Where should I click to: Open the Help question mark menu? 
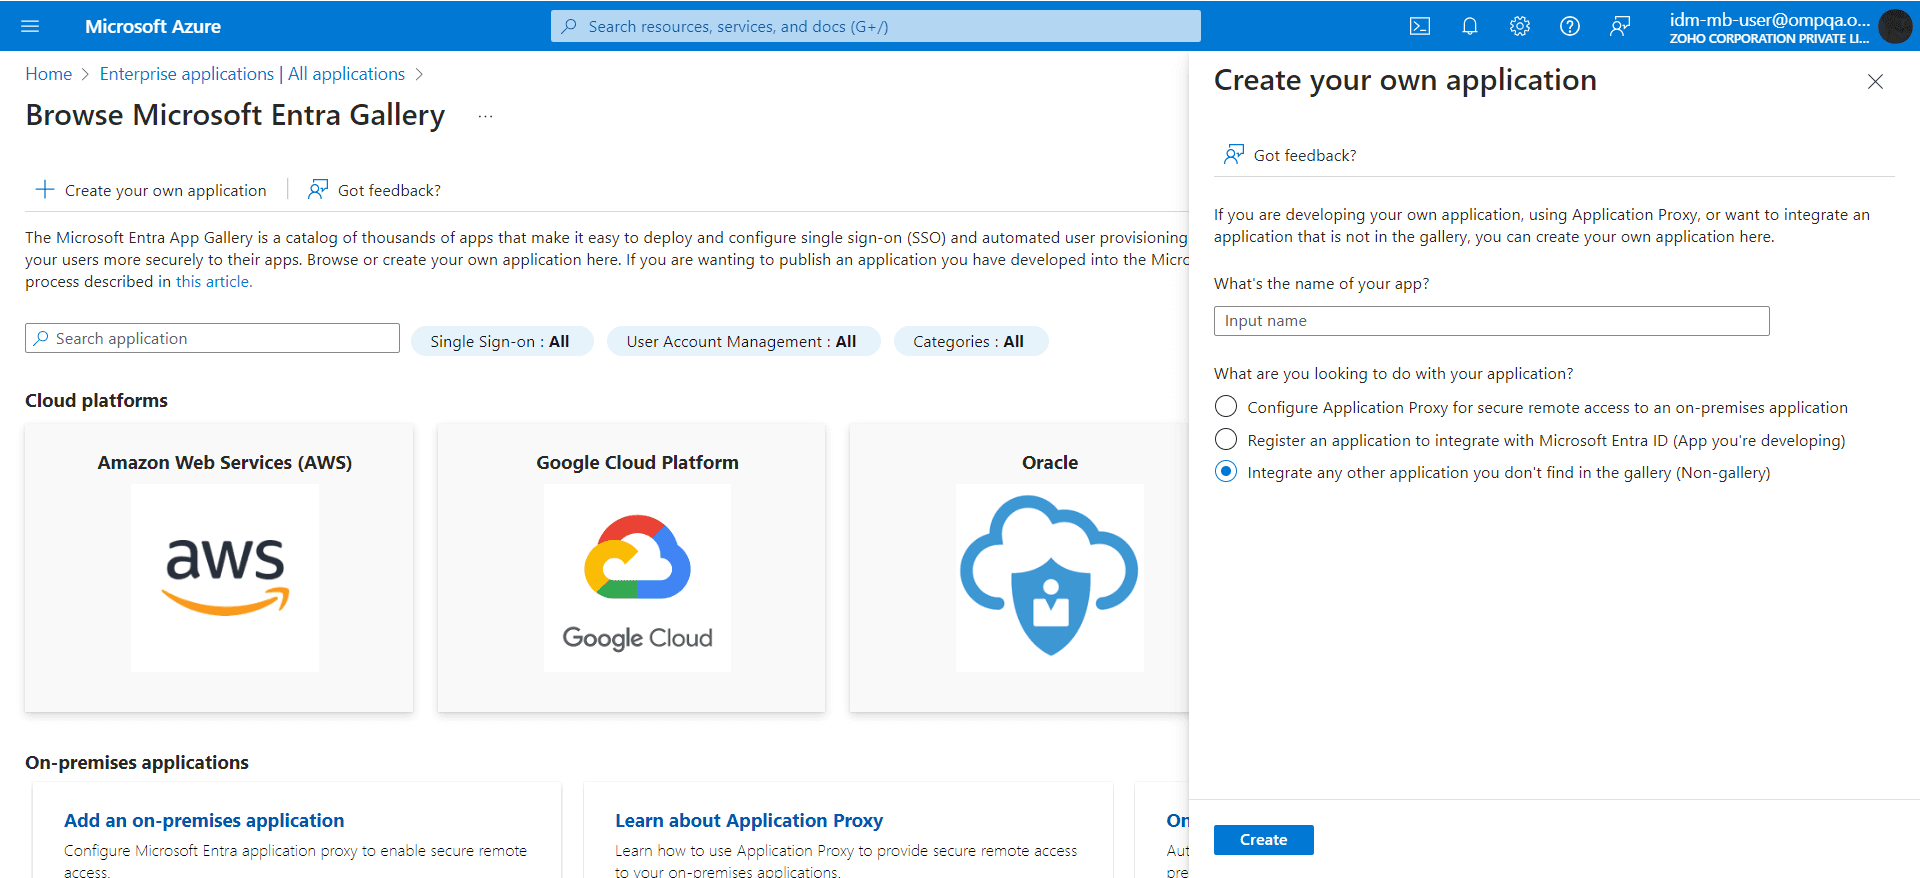[1569, 26]
